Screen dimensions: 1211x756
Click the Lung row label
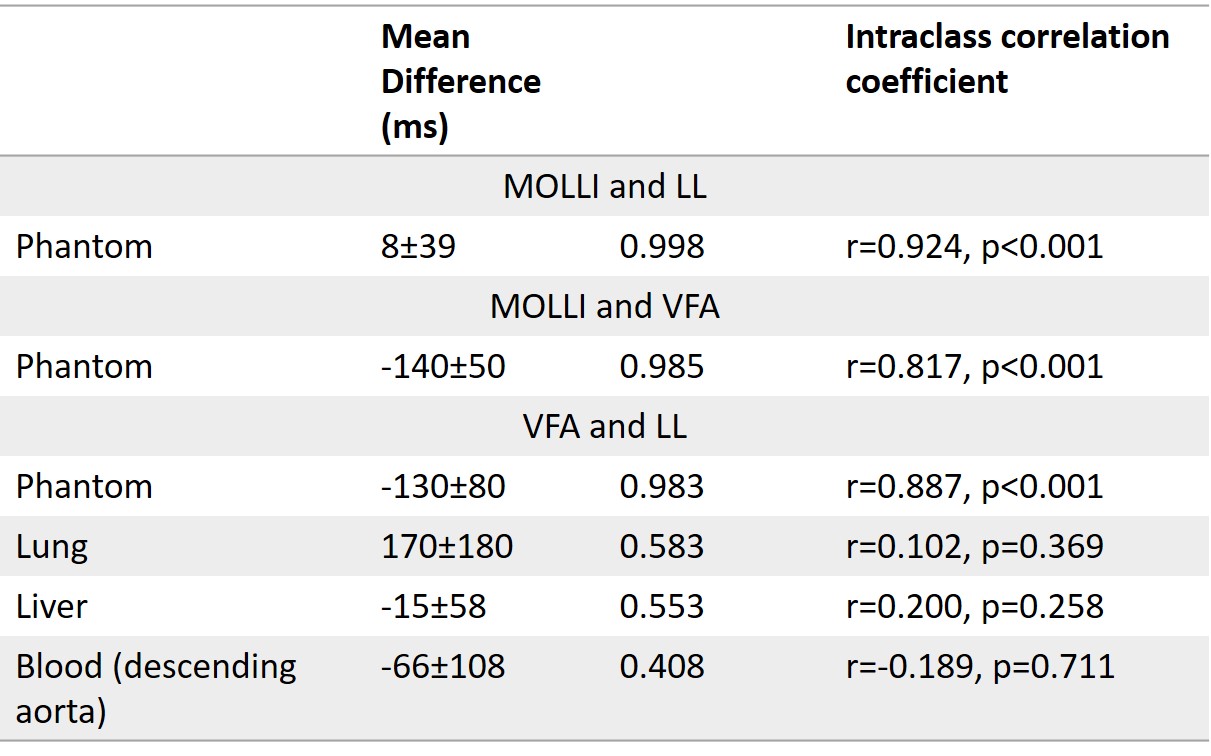pyautogui.click(x=52, y=547)
